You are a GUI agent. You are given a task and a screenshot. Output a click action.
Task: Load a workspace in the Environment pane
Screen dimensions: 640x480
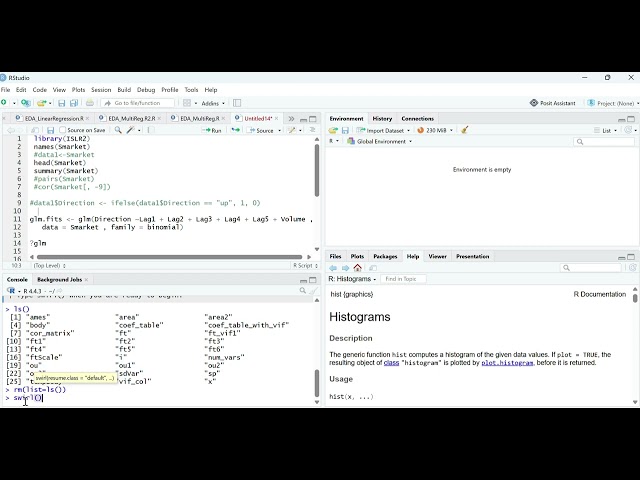tap(333, 130)
